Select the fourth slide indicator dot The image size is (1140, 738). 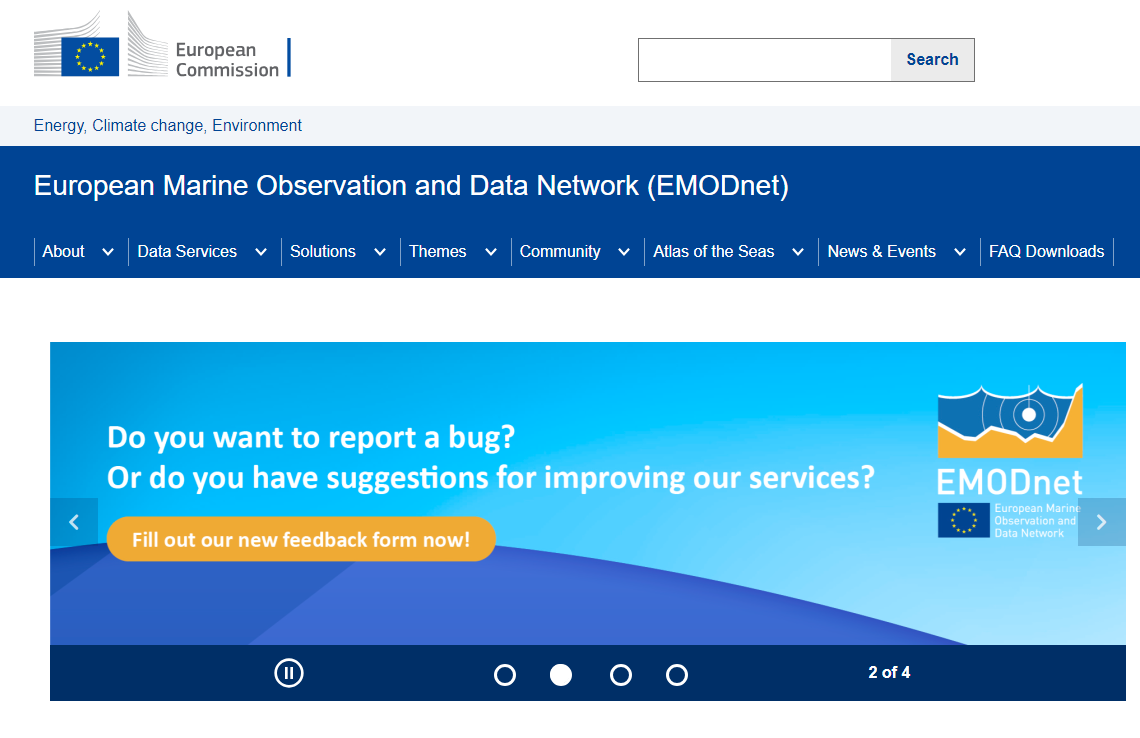[677, 675]
